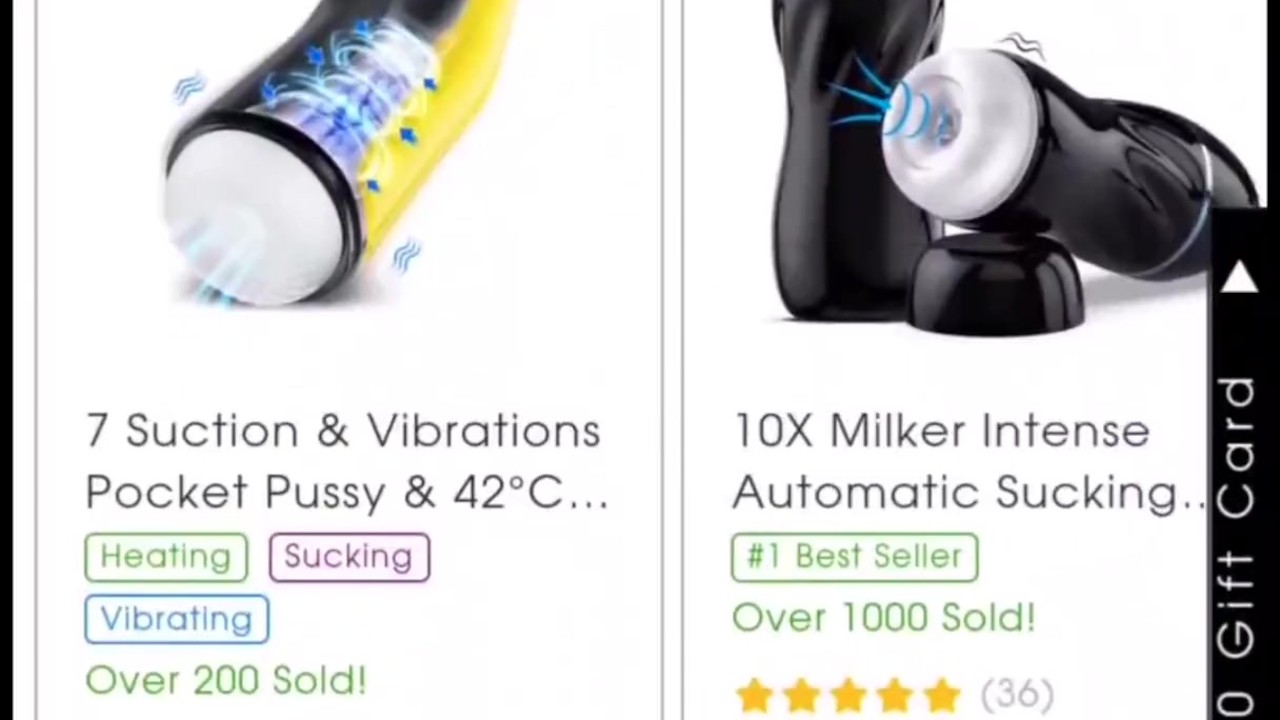
Task: Open the (36) reviews count
Action: click(1017, 695)
